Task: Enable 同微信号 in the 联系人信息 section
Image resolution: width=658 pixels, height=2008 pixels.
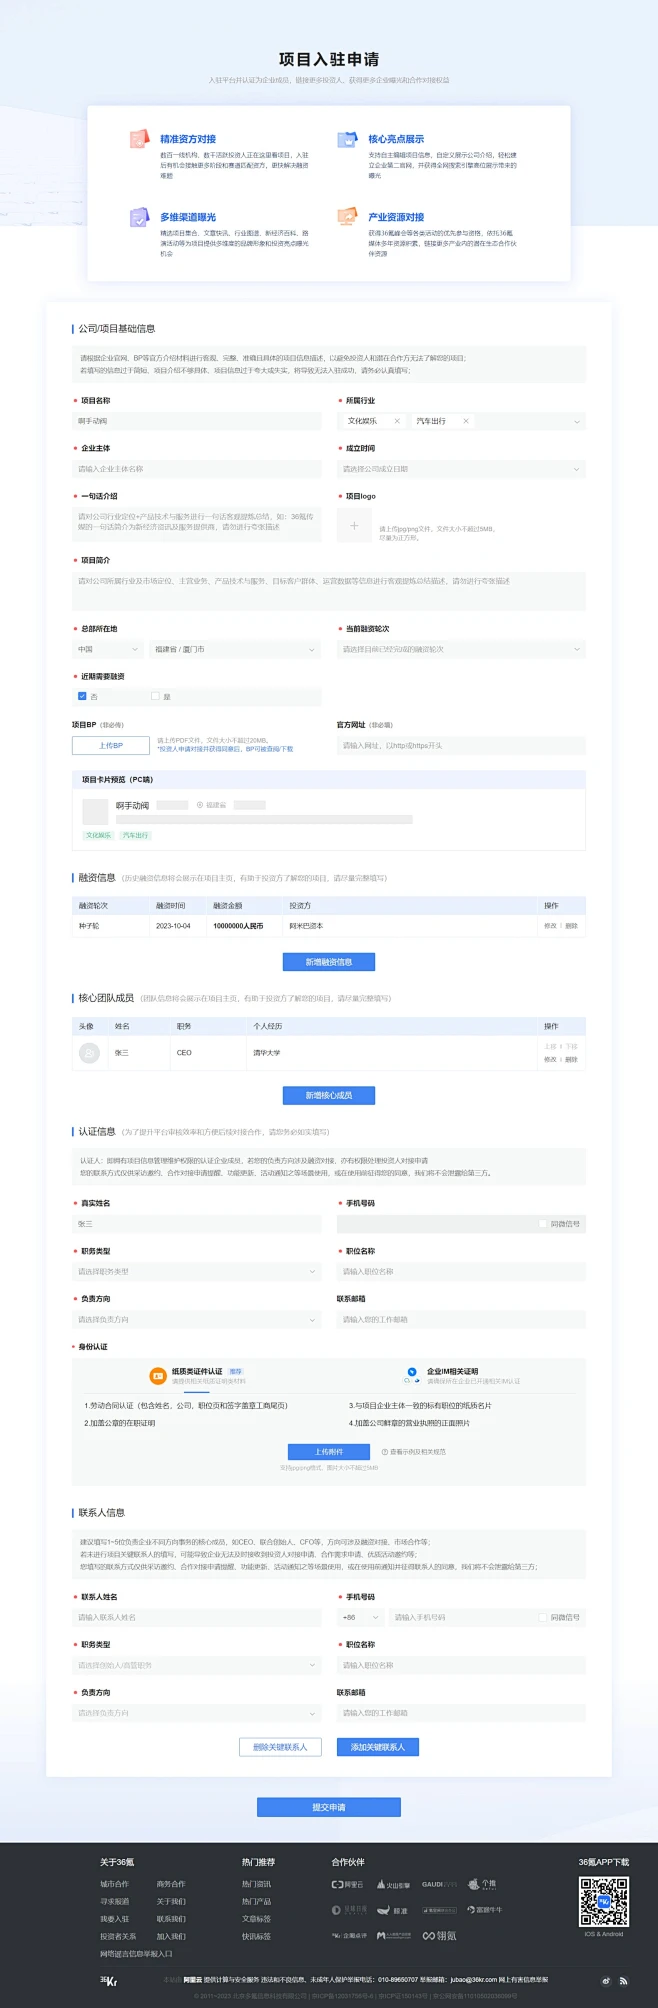Action: (543, 1617)
